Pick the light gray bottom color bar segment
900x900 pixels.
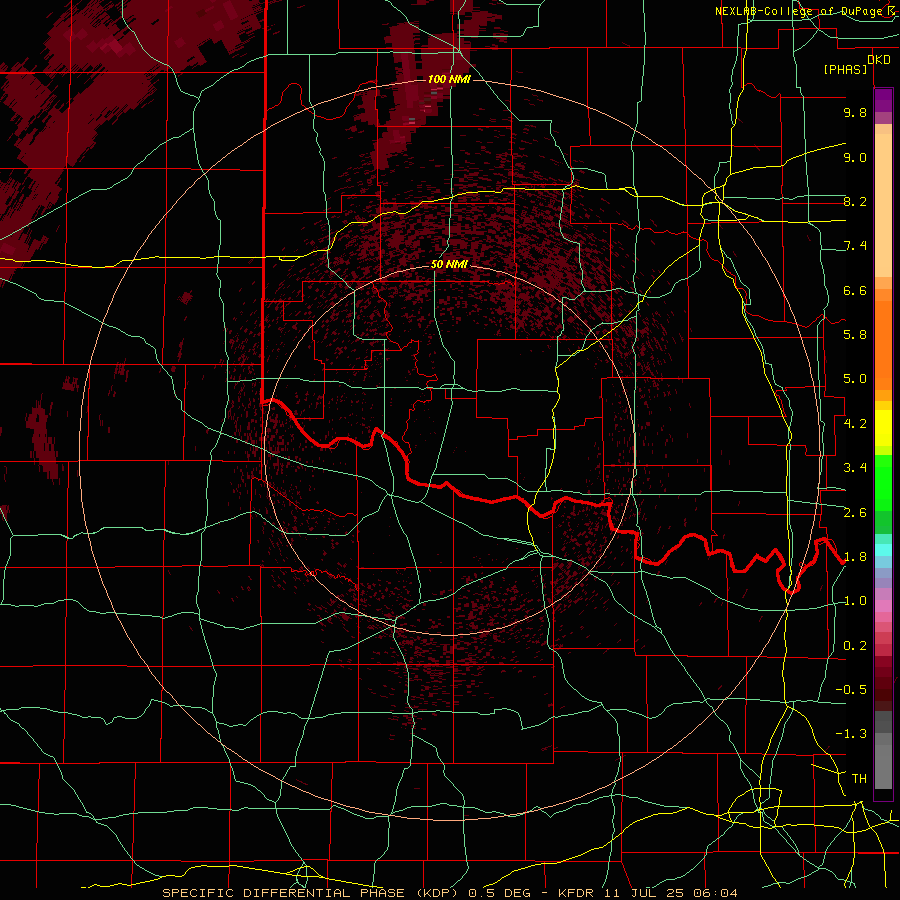coord(883,766)
